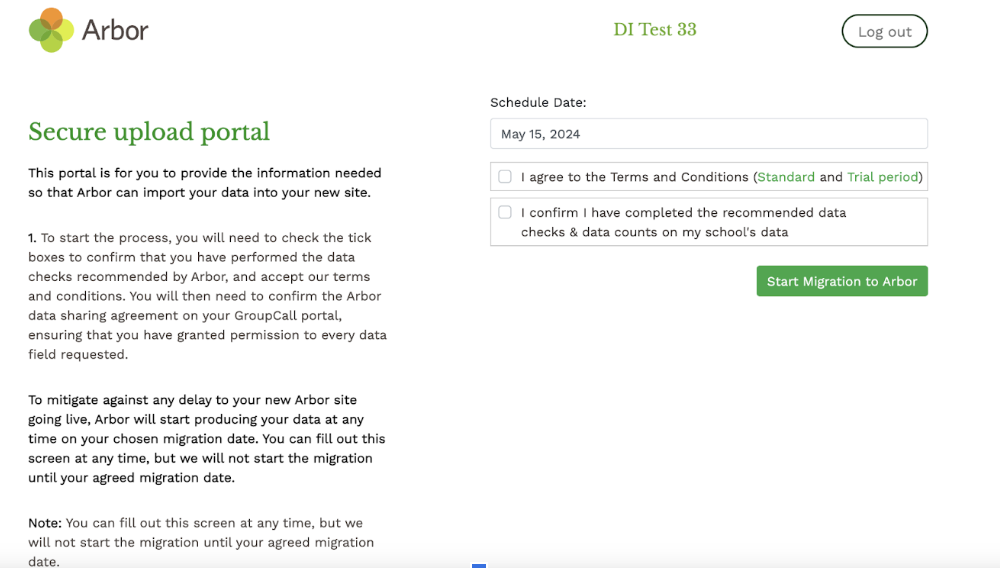Click the Note paragraph at the bottom
The height and width of the screenshot is (568, 1000).
coord(200,542)
